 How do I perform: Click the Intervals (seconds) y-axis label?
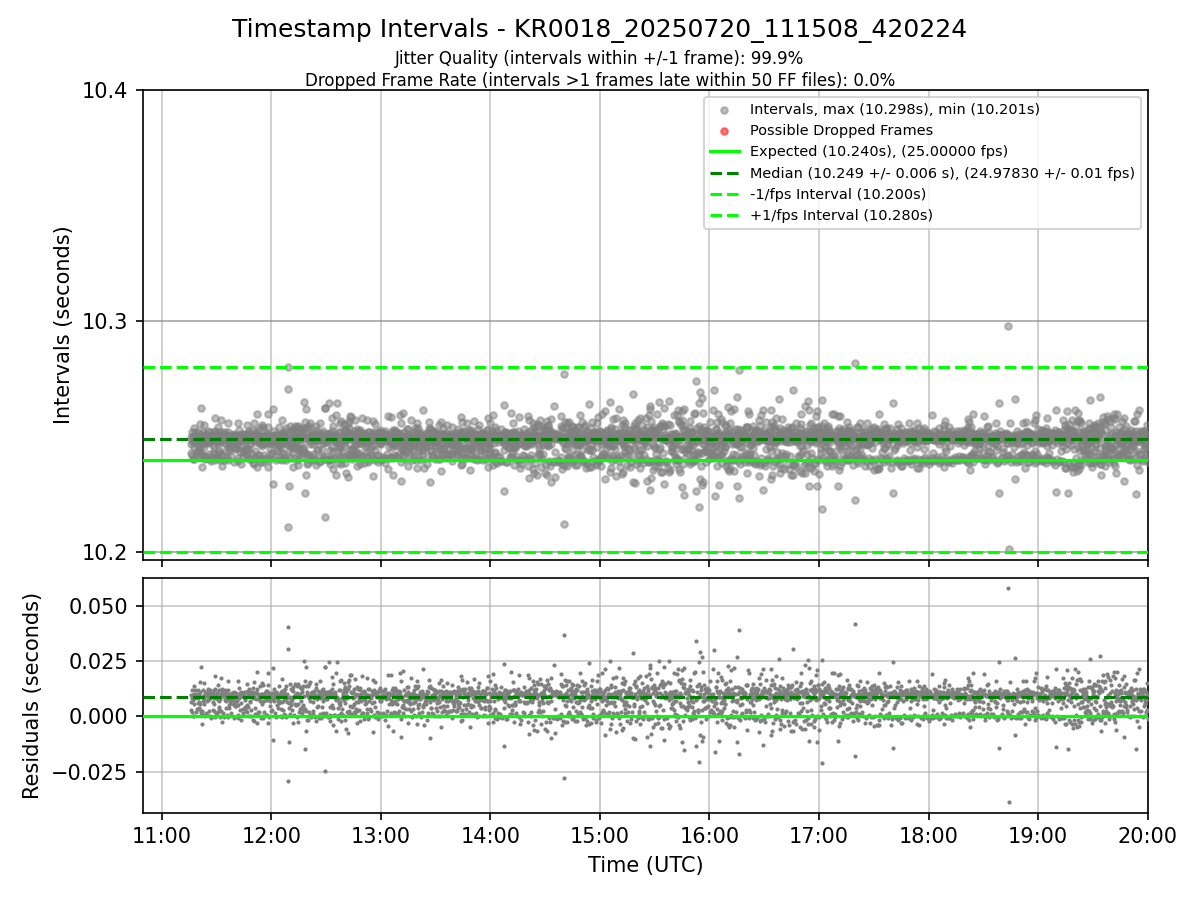63,325
